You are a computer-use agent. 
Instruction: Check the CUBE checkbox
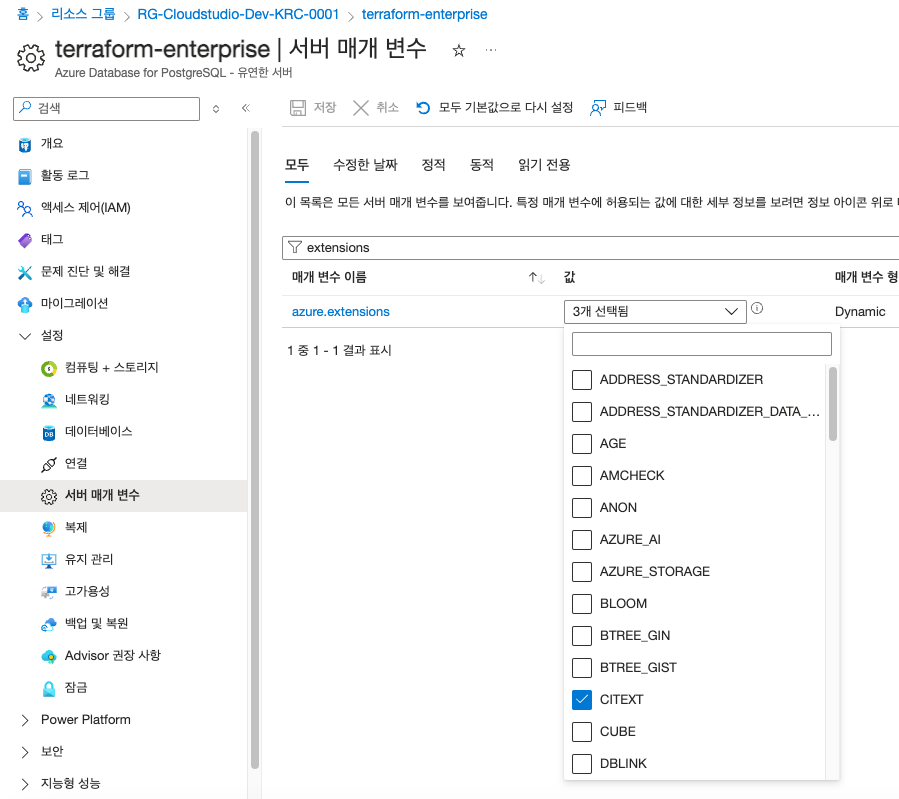pyautogui.click(x=581, y=732)
